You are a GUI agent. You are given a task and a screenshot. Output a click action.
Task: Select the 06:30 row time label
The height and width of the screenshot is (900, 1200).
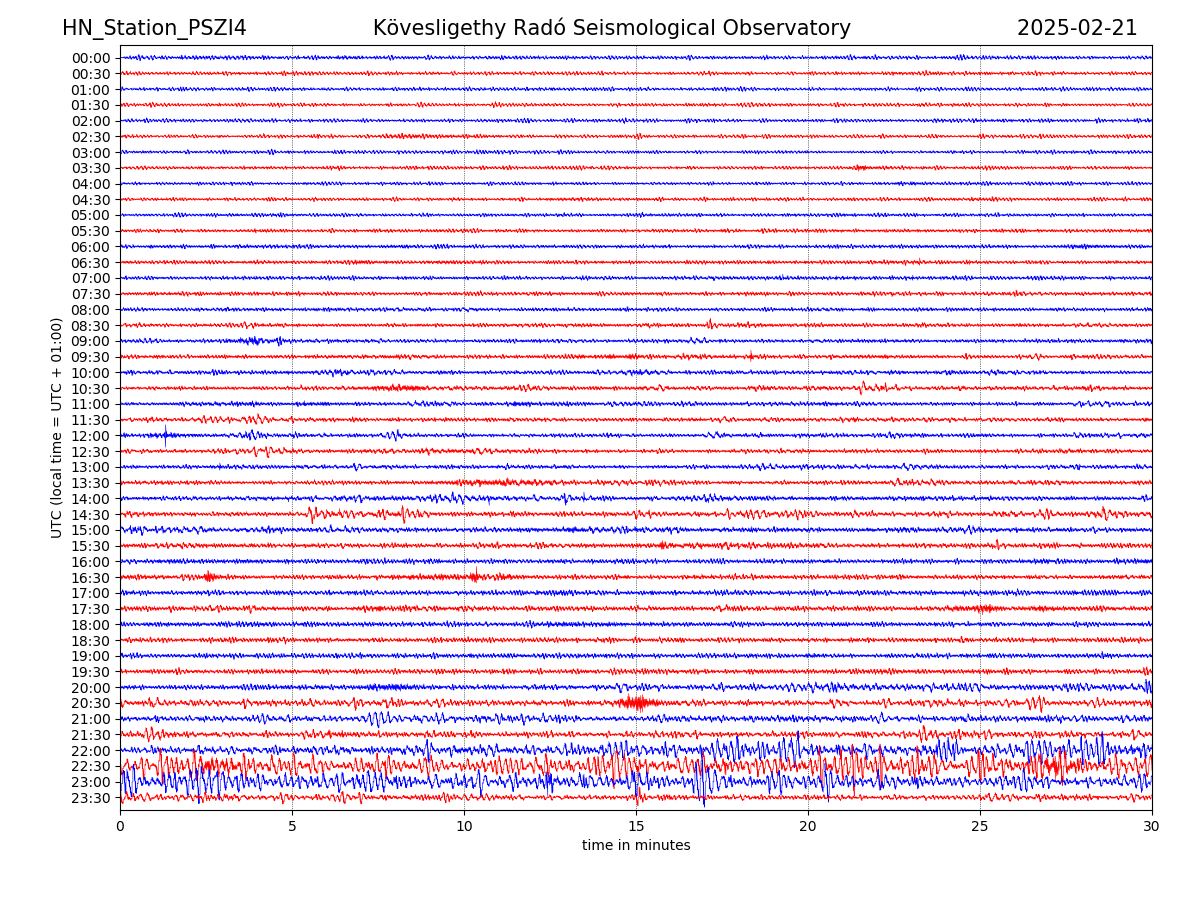(x=91, y=263)
